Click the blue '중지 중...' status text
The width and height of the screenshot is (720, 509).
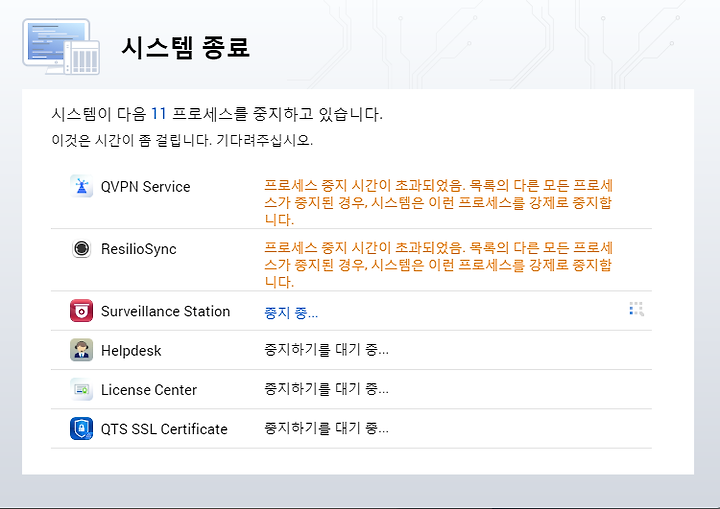(291, 313)
